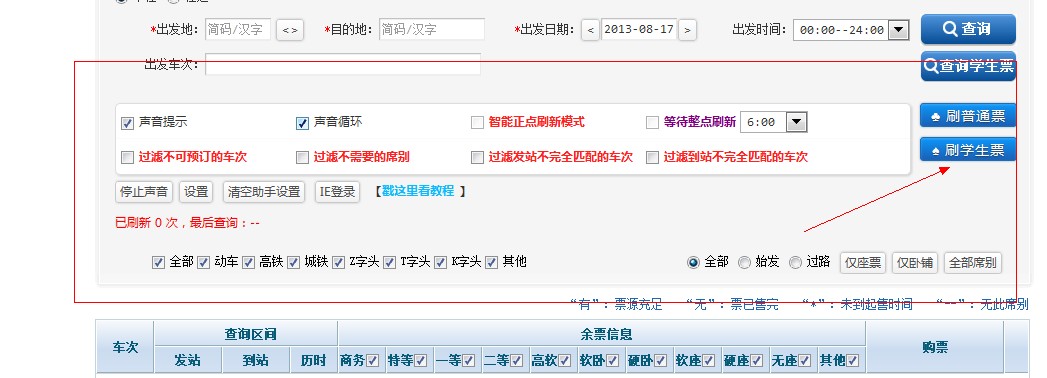Open the 出发时间 00:00--24:00 dropdown

click(851, 30)
